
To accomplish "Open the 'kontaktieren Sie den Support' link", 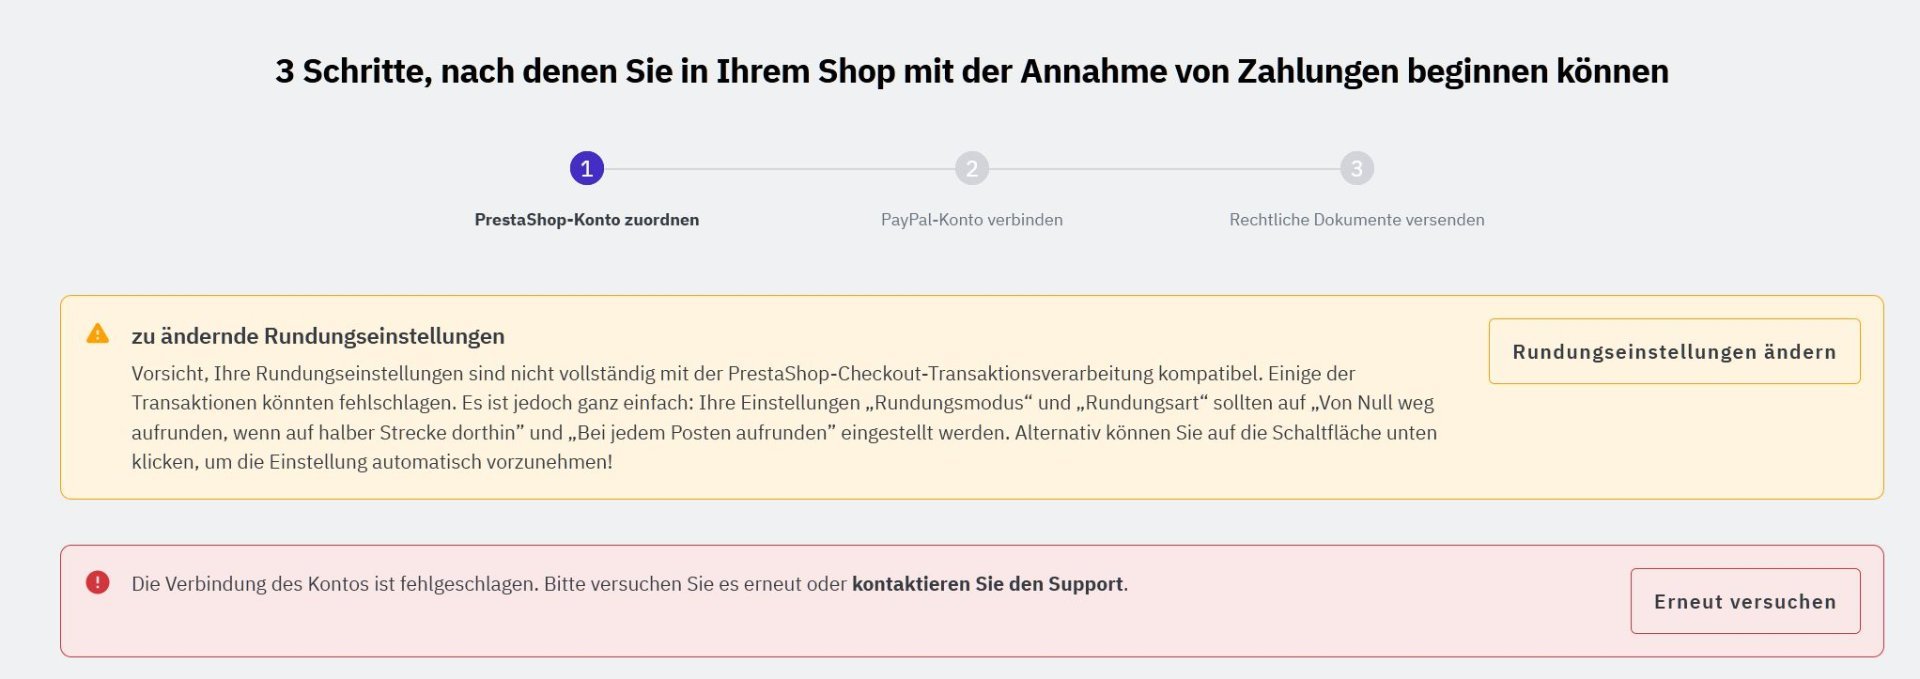I will pos(987,584).
